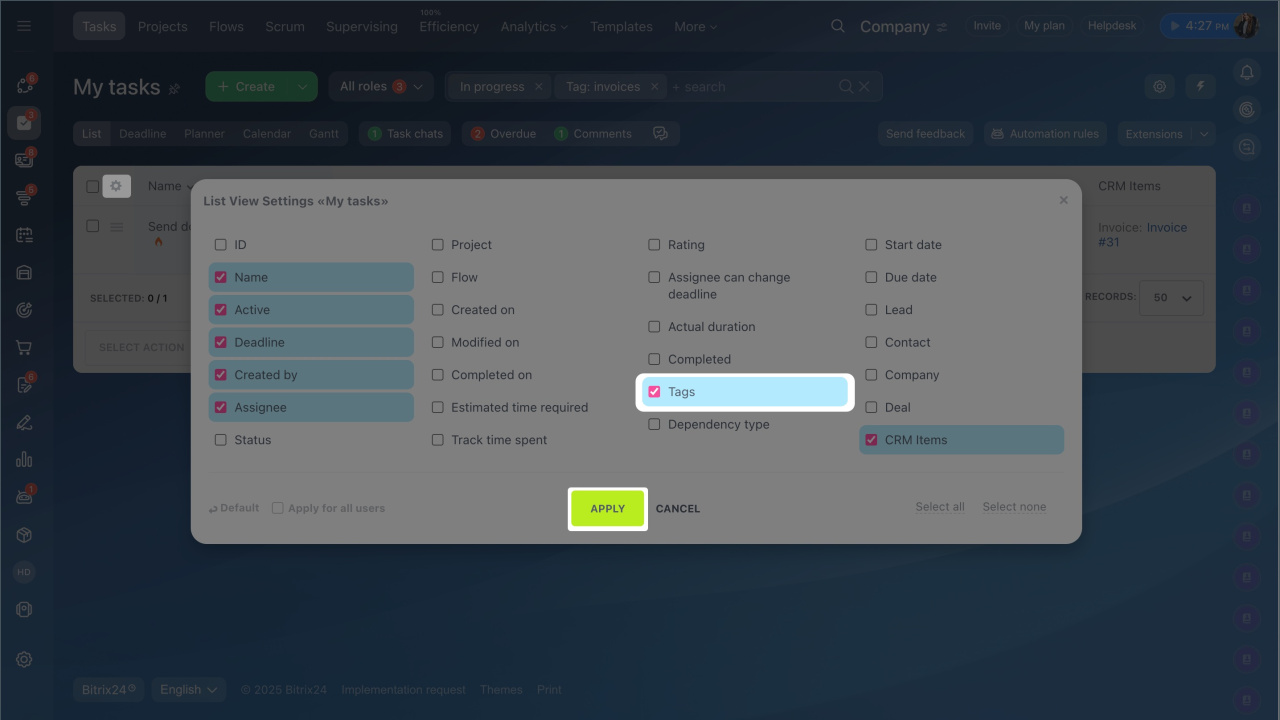Viewport: 1280px width, 720px height.
Task: Click the list settings gear icon
Action: point(116,186)
